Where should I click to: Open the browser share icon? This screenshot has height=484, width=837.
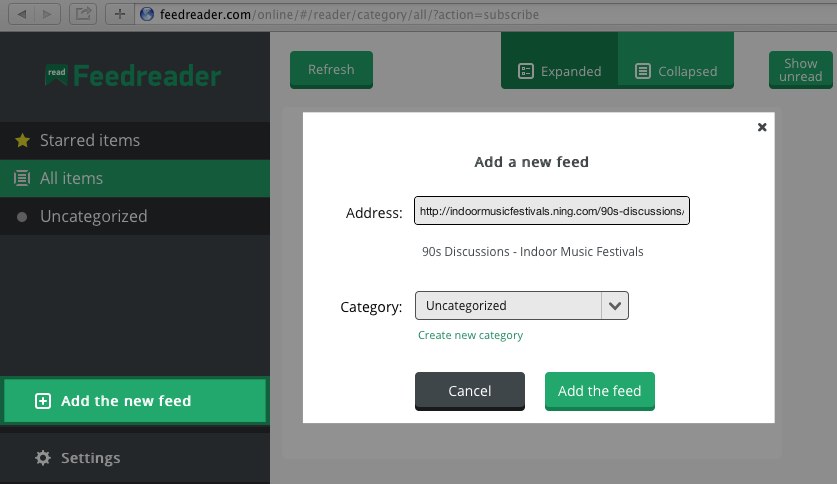(83, 14)
